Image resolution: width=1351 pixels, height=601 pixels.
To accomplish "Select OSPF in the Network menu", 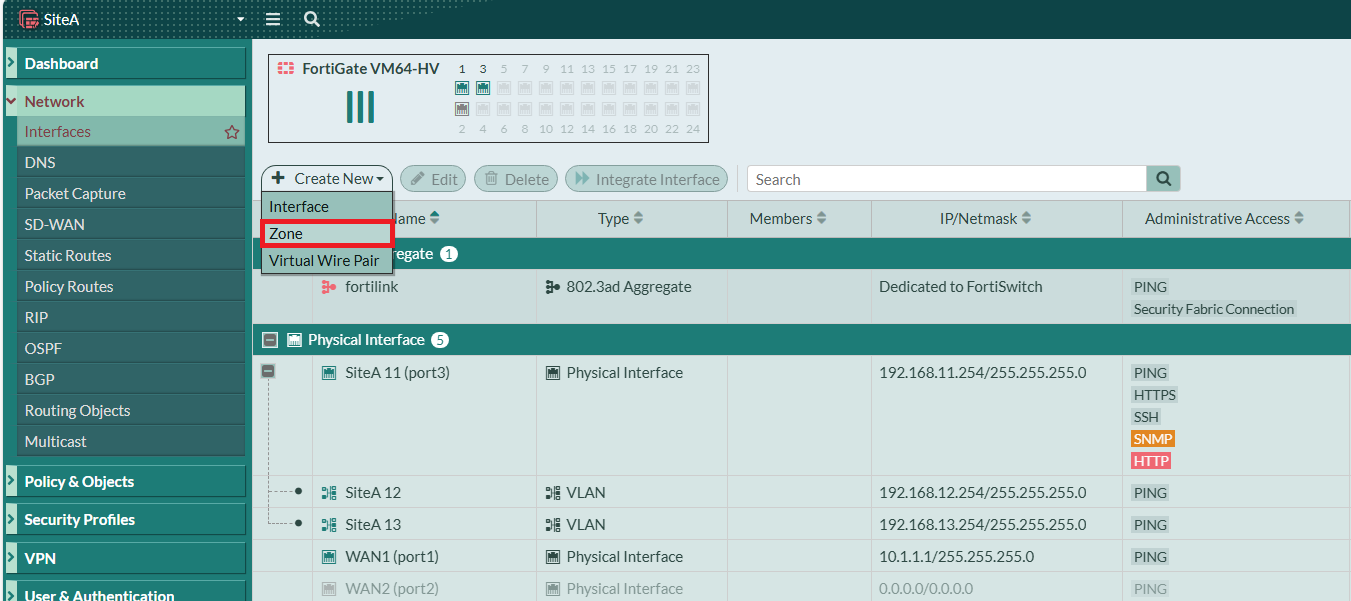I will pyautogui.click(x=131, y=349).
